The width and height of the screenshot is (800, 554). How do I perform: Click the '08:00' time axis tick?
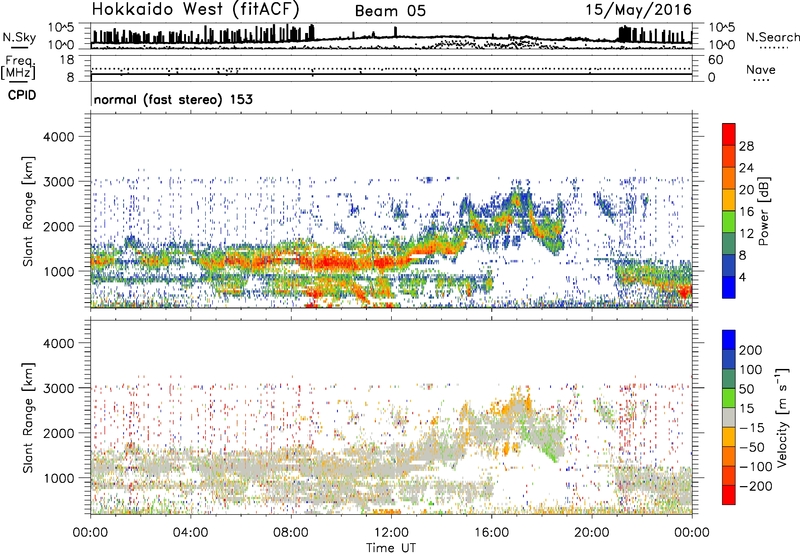tap(291, 533)
